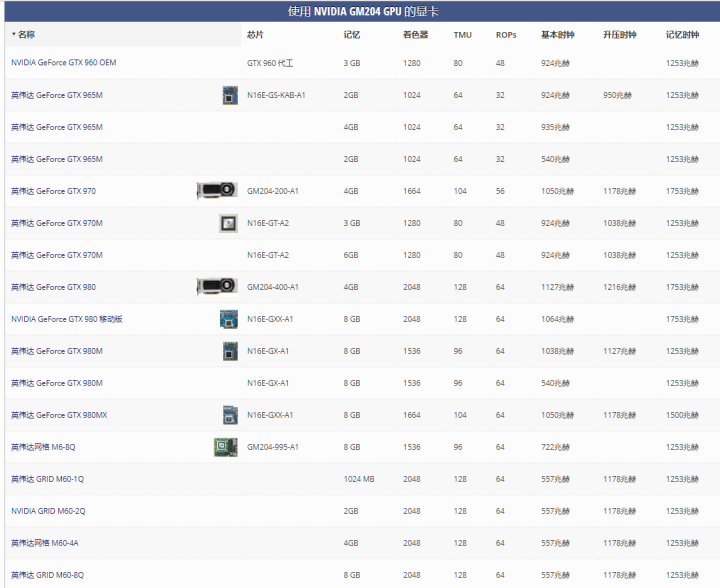Select the 1500 memory clock cell
This screenshot has height=588, width=720.
682,415
